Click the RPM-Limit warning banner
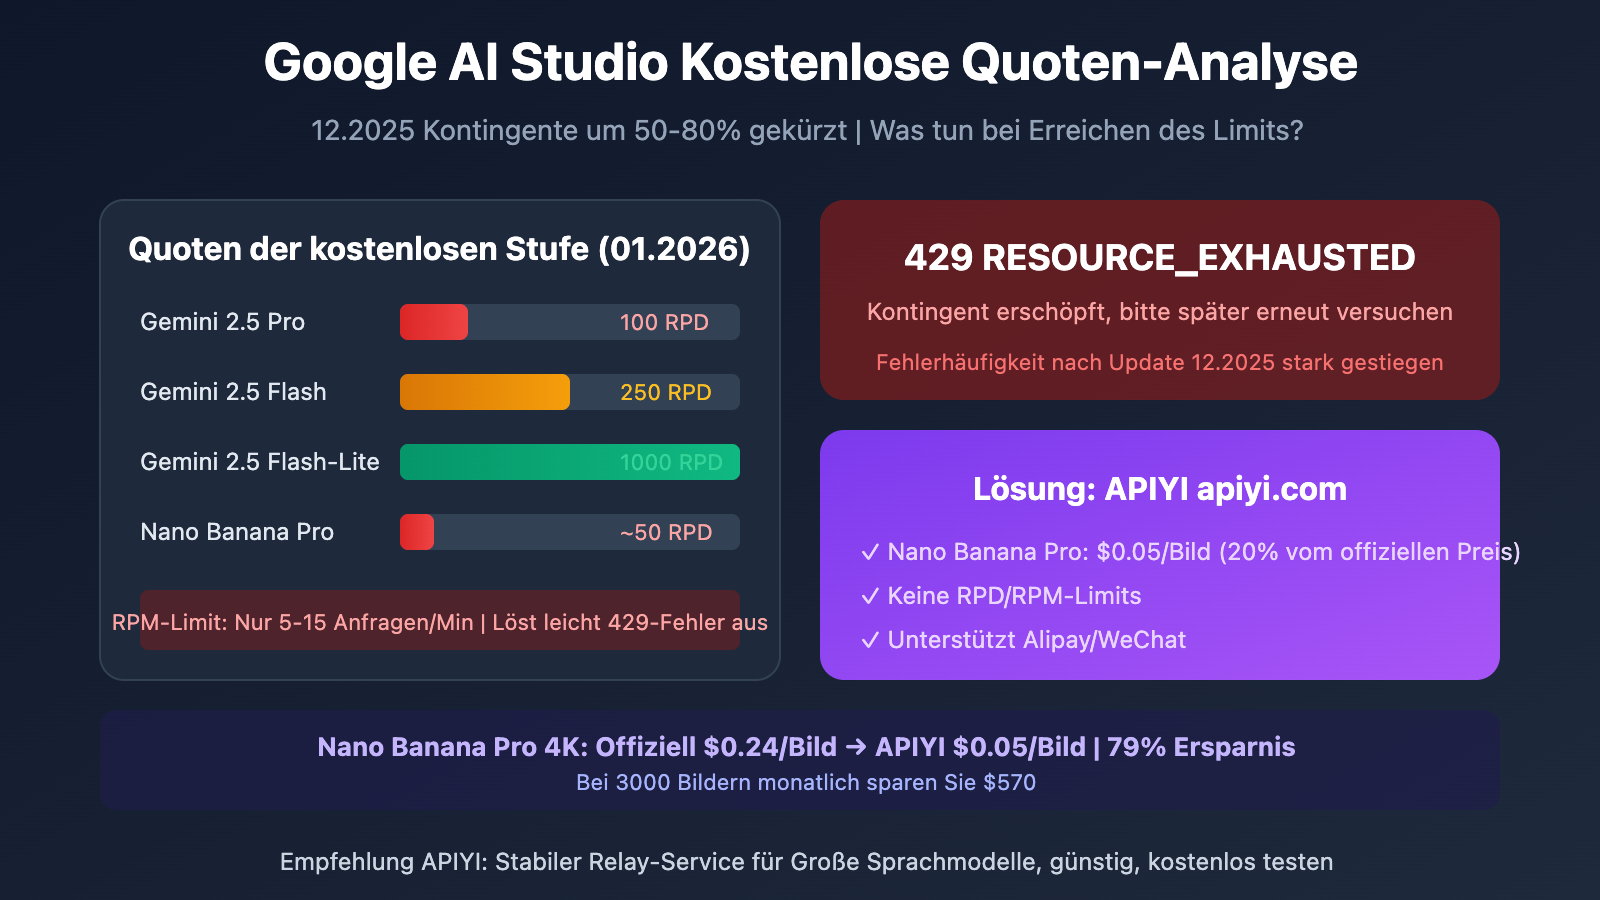The image size is (1600, 900). tap(440, 620)
